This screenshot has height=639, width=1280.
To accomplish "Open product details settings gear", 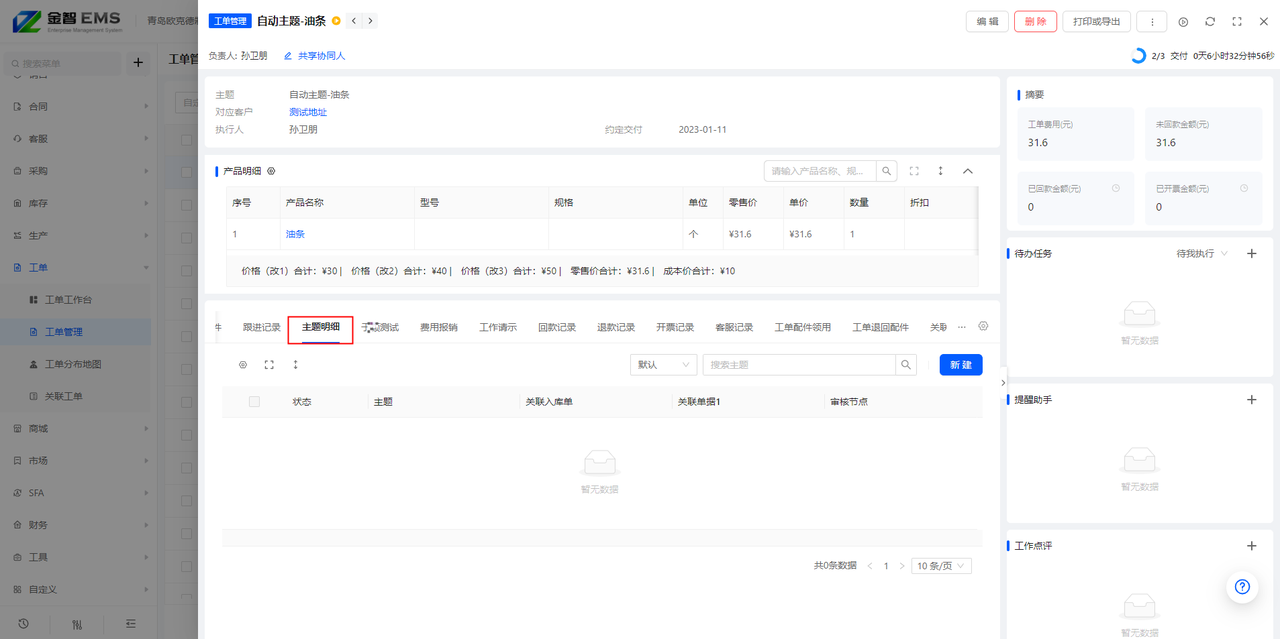I will pyautogui.click(x=271, y=172).
